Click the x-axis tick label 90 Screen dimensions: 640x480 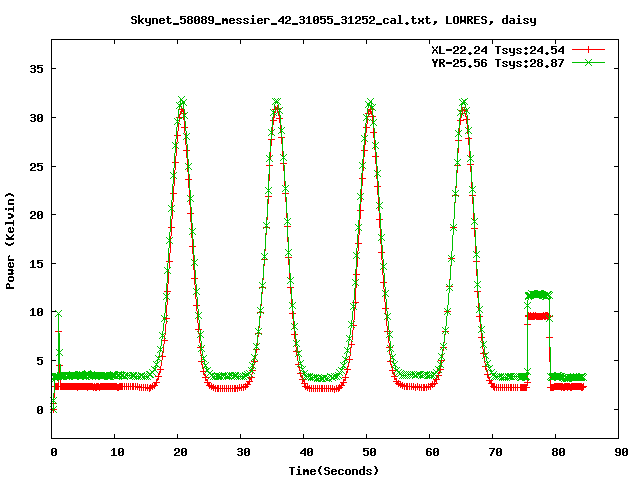pos(621,452)
